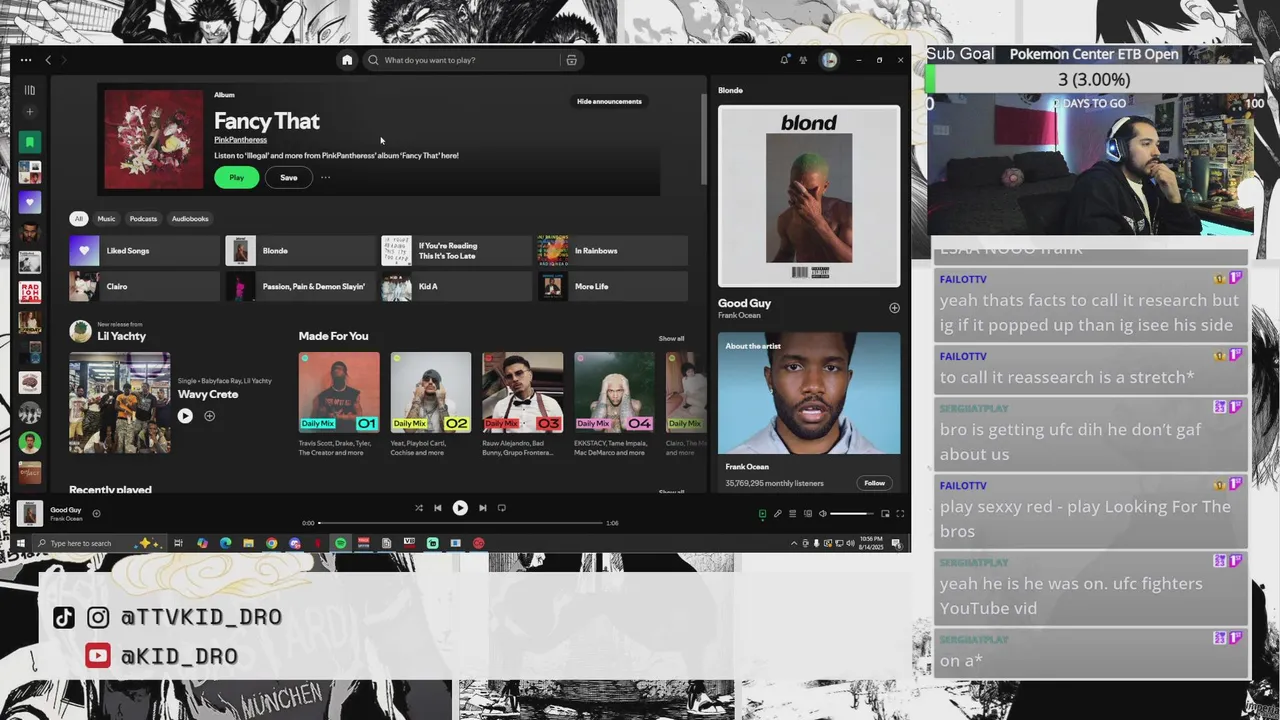
Task: Open the In Rainbows shortcut tile
Action: (x=612, y=251)
